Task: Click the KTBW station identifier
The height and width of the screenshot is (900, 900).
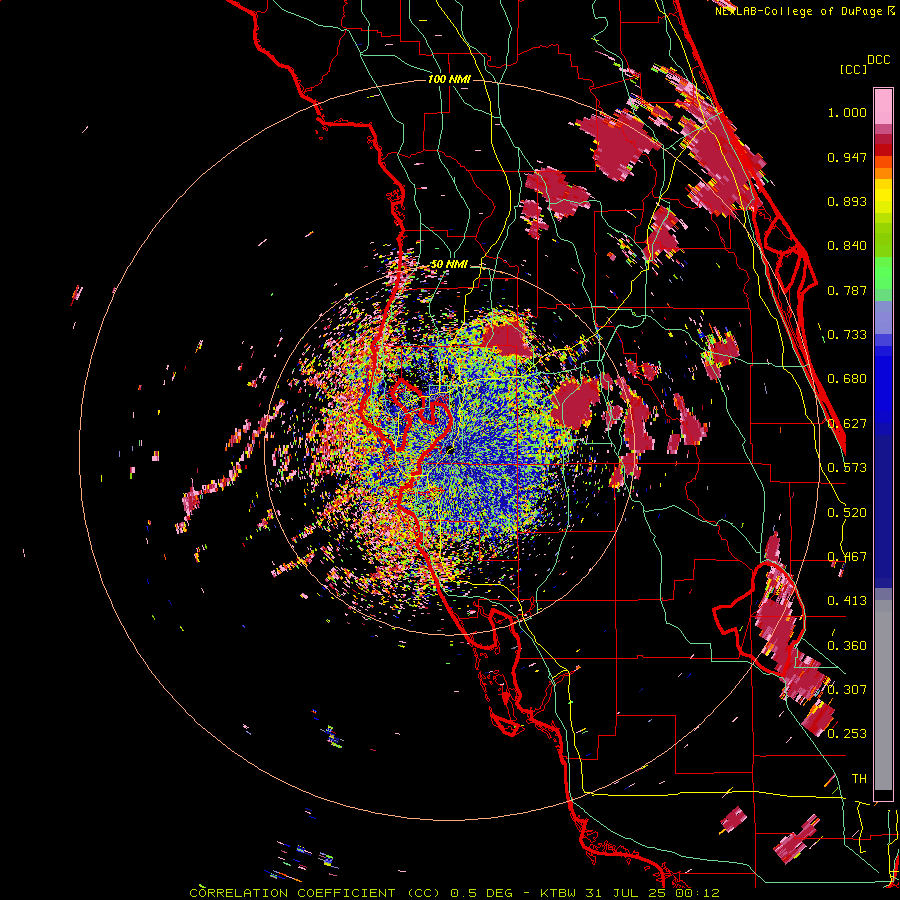Action: pyautogui.click(x=560, y=893)
